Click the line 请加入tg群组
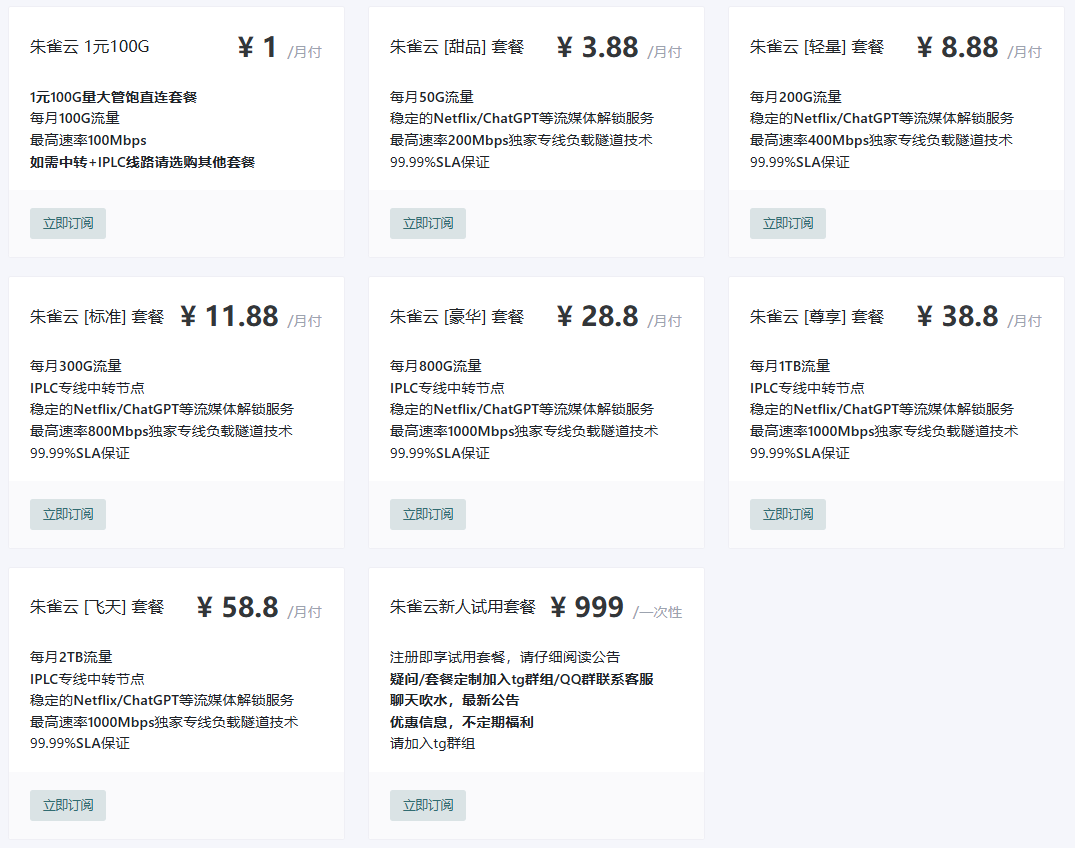The image size is (1075, 848). (x=433, y=743)
